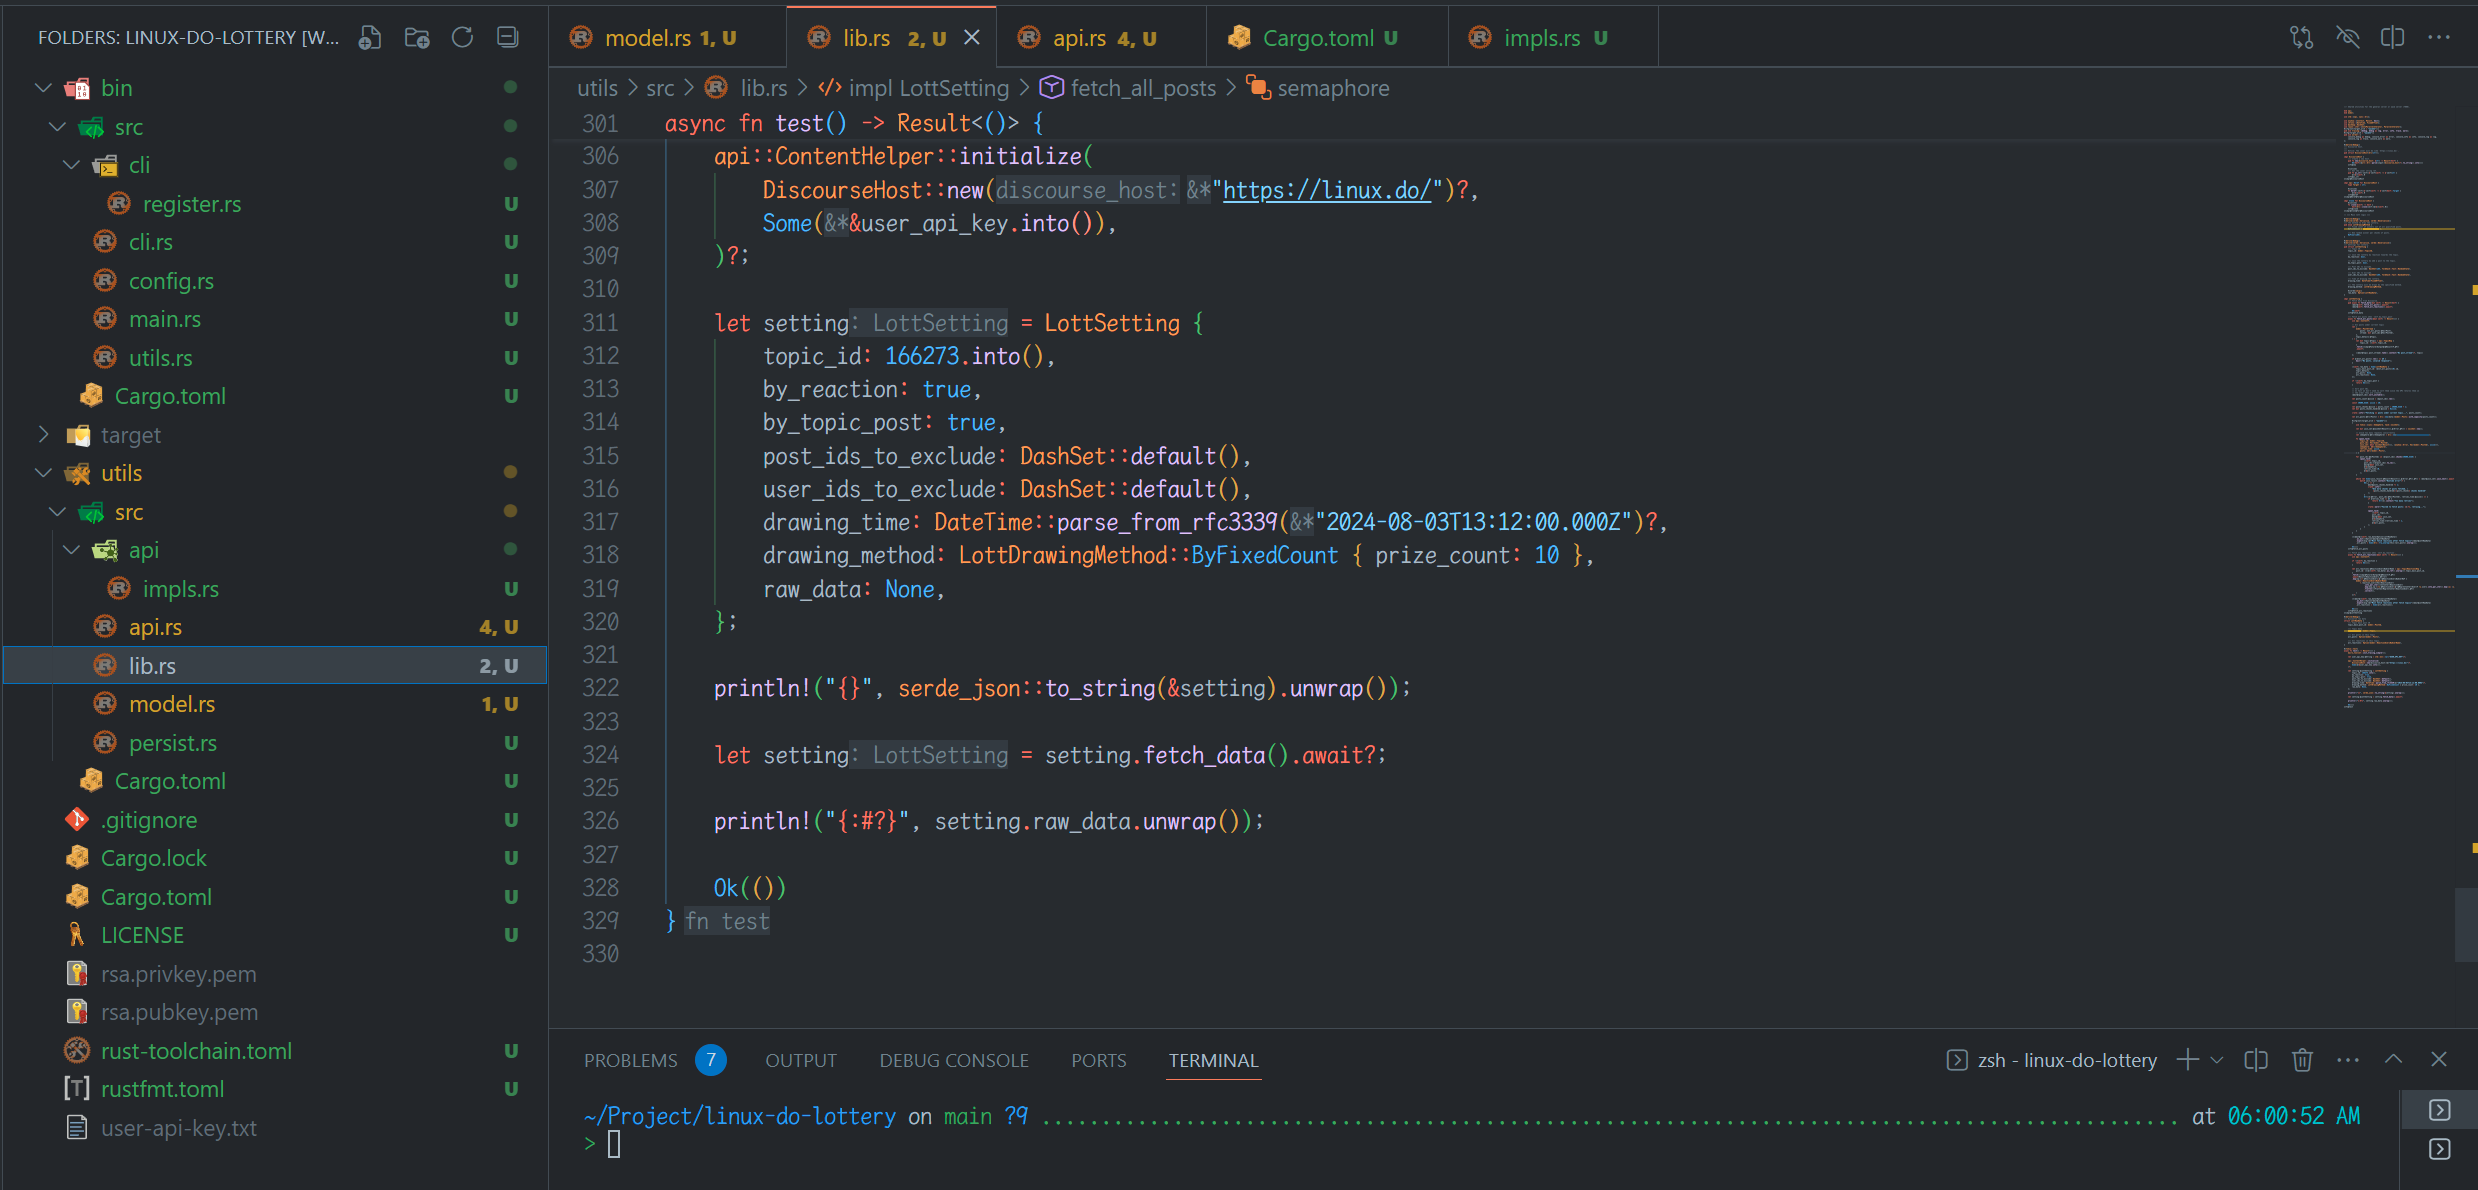The width and height of the screenshot is (2478, 1190).
Task: Open the Output panel tab
Action: point(801,1060)
